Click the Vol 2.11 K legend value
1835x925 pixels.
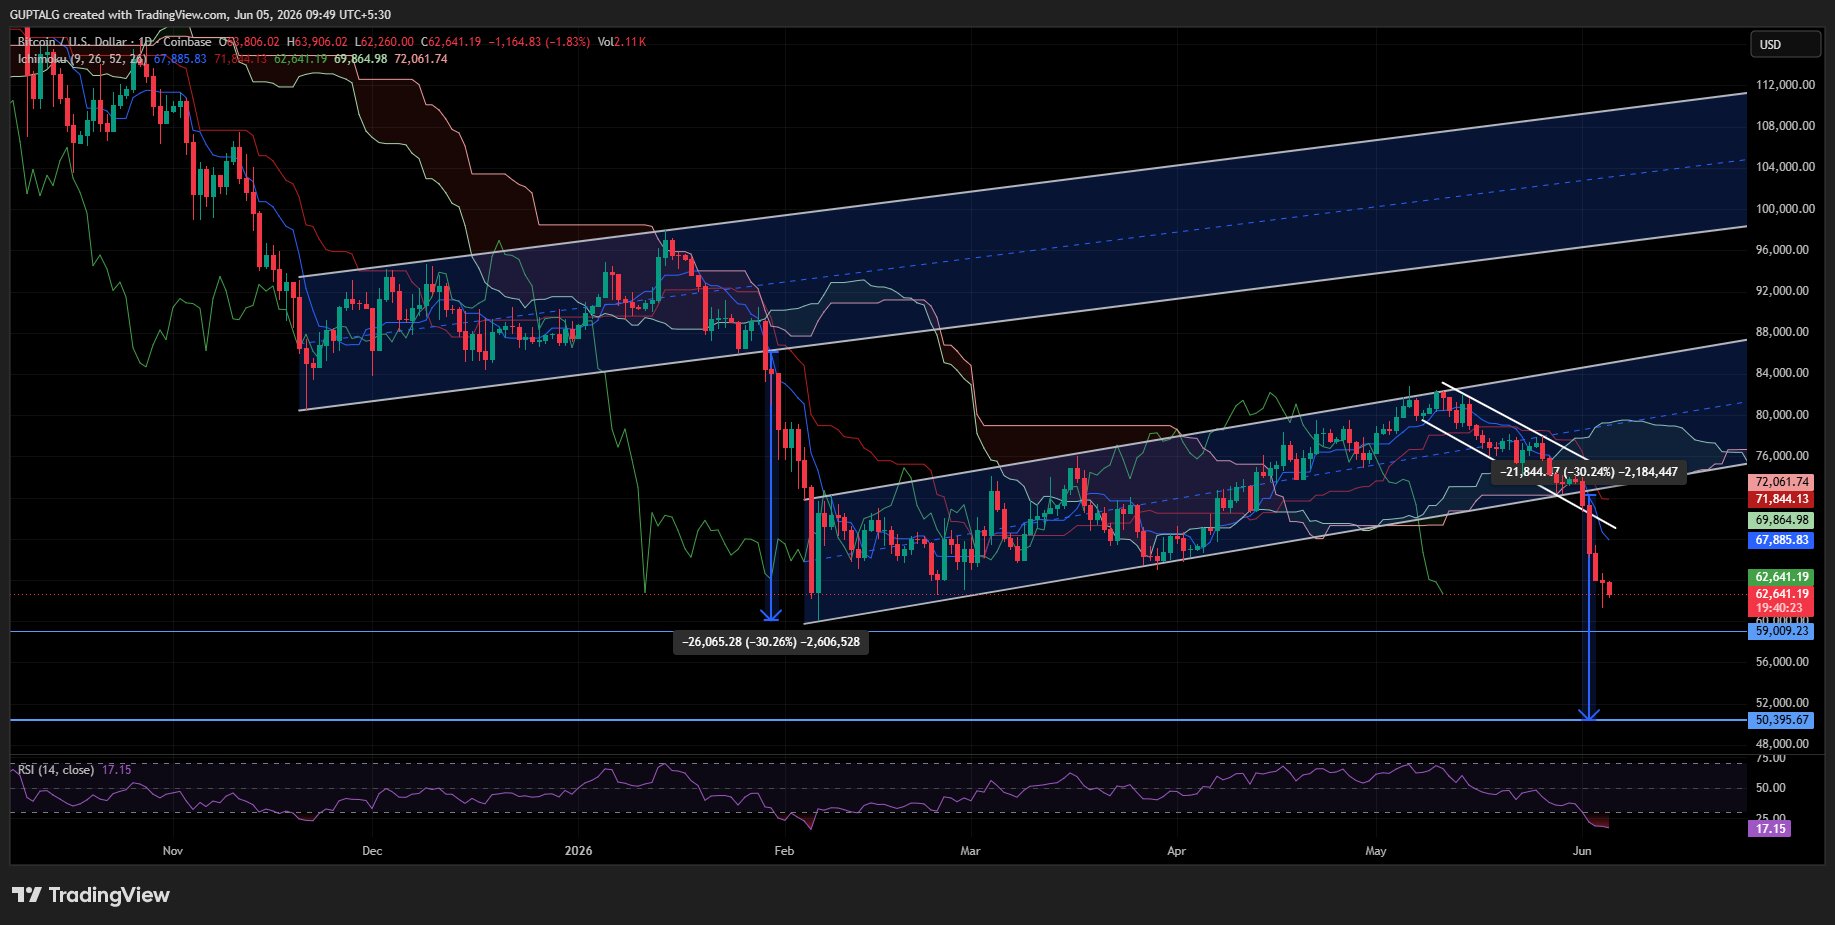pos(622,42)
